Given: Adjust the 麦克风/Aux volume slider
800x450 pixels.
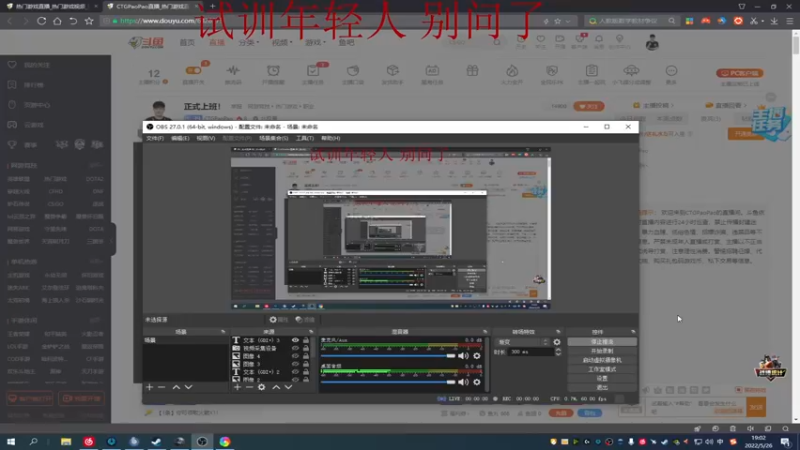Looking at the screenshot, I should click(x=388, y=356).
